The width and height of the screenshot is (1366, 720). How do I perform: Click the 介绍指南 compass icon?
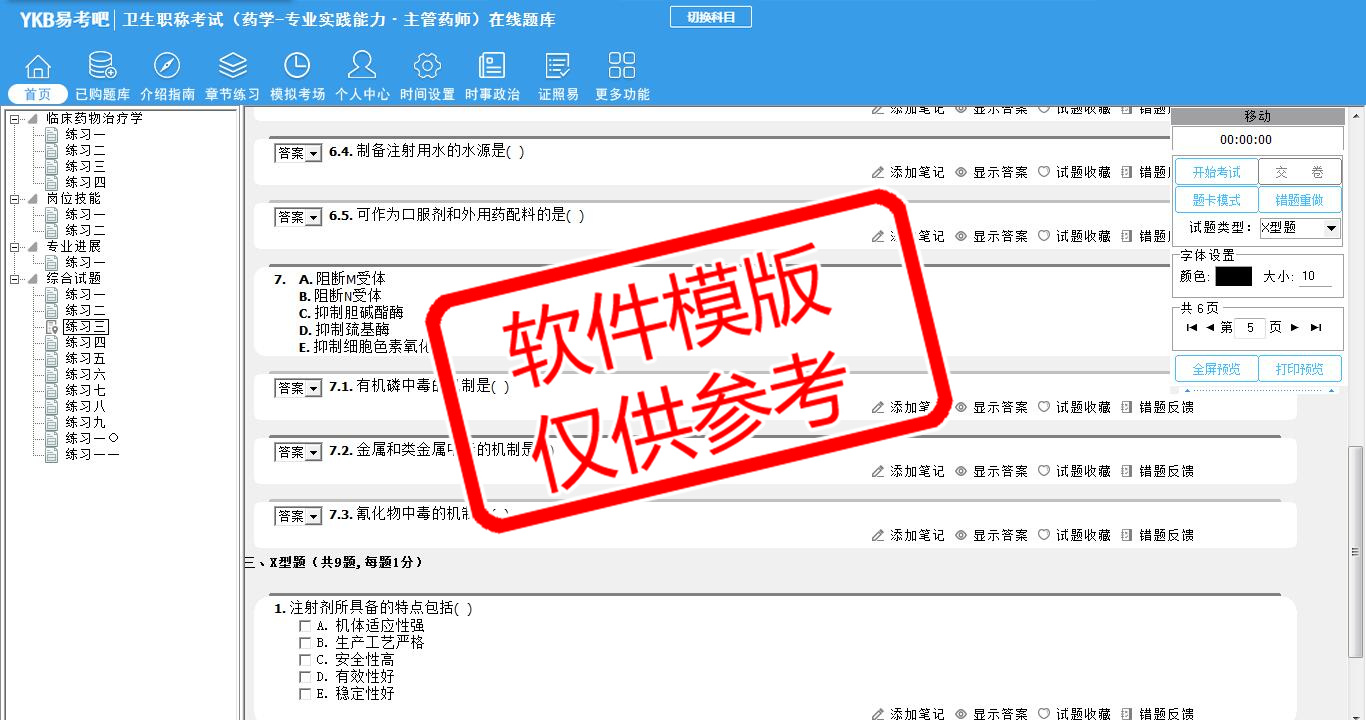pyautogui.click(x=167, y=67)
